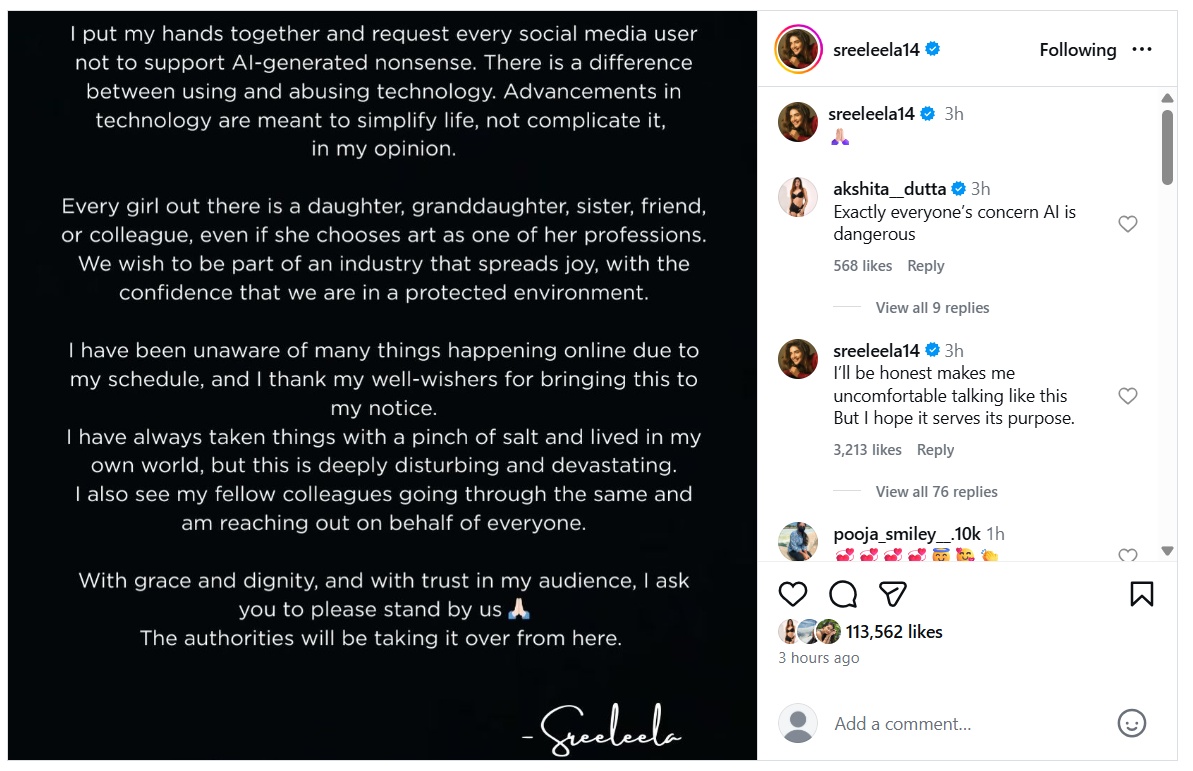Click the Add a comment field
Screen dimensions: 1193x771
[x=960, y=723]
